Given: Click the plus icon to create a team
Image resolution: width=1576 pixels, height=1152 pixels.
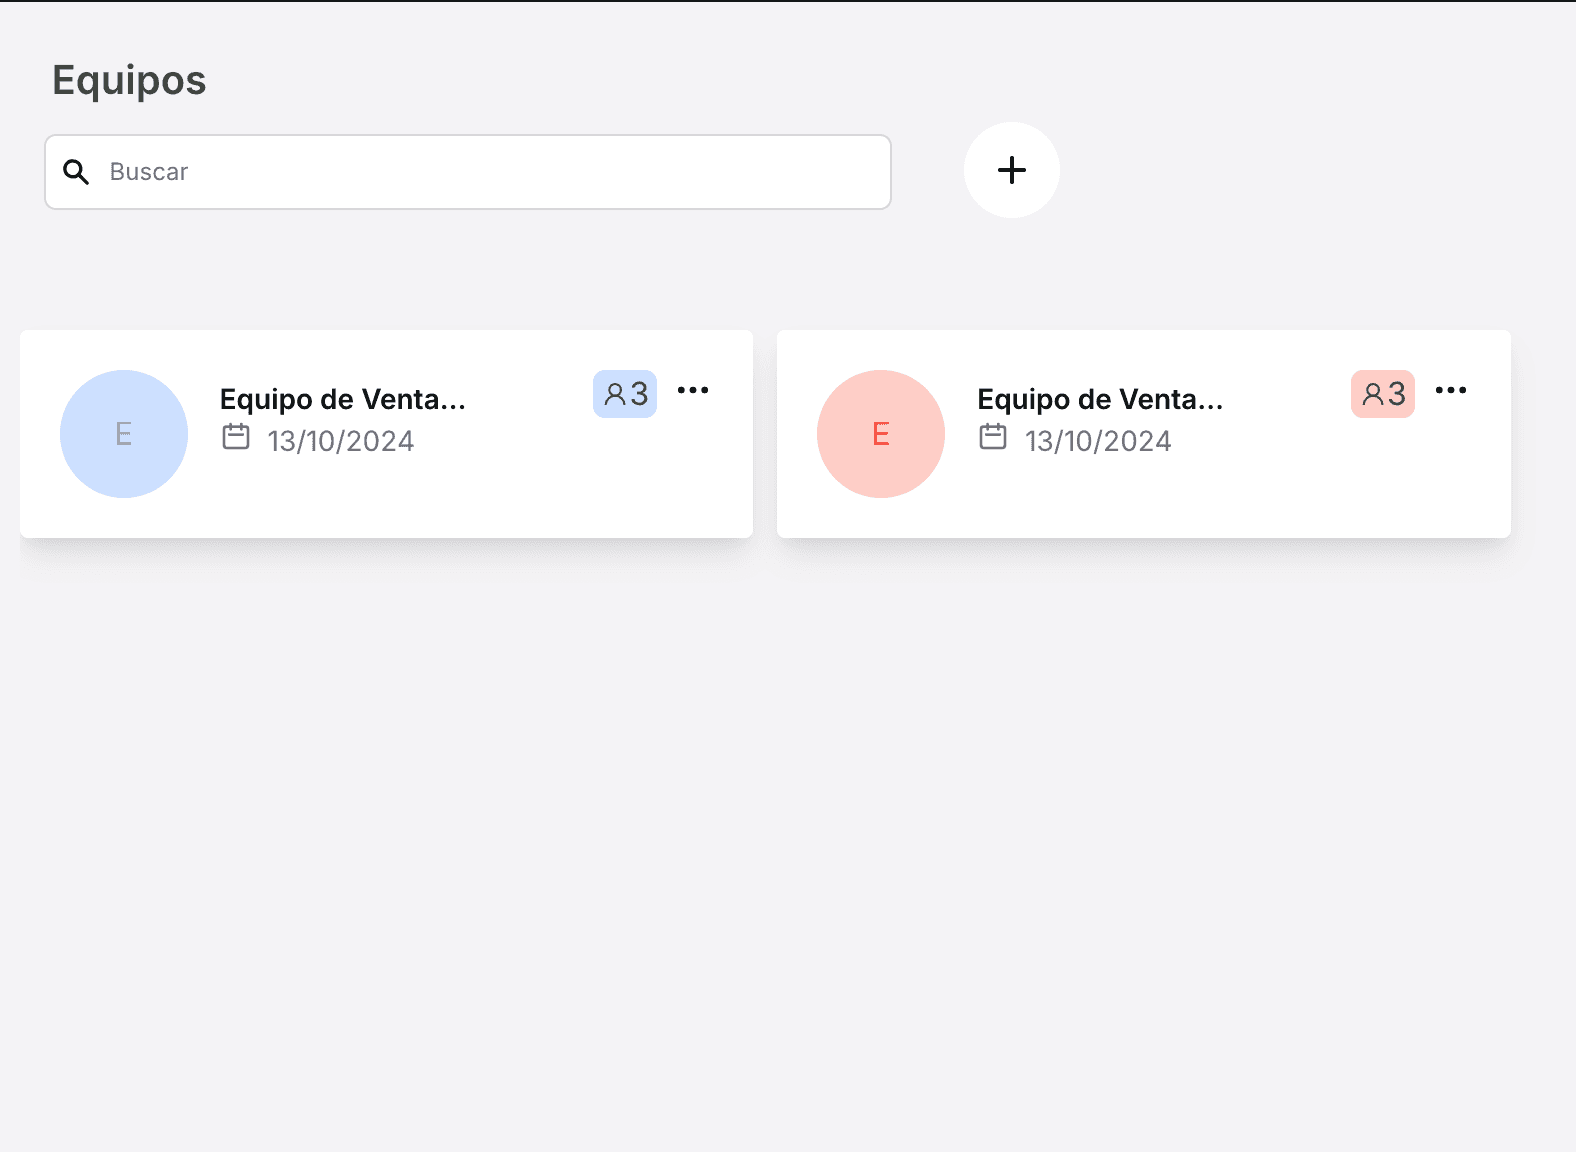Looking at the screenshot, I should pos(1011,170).
